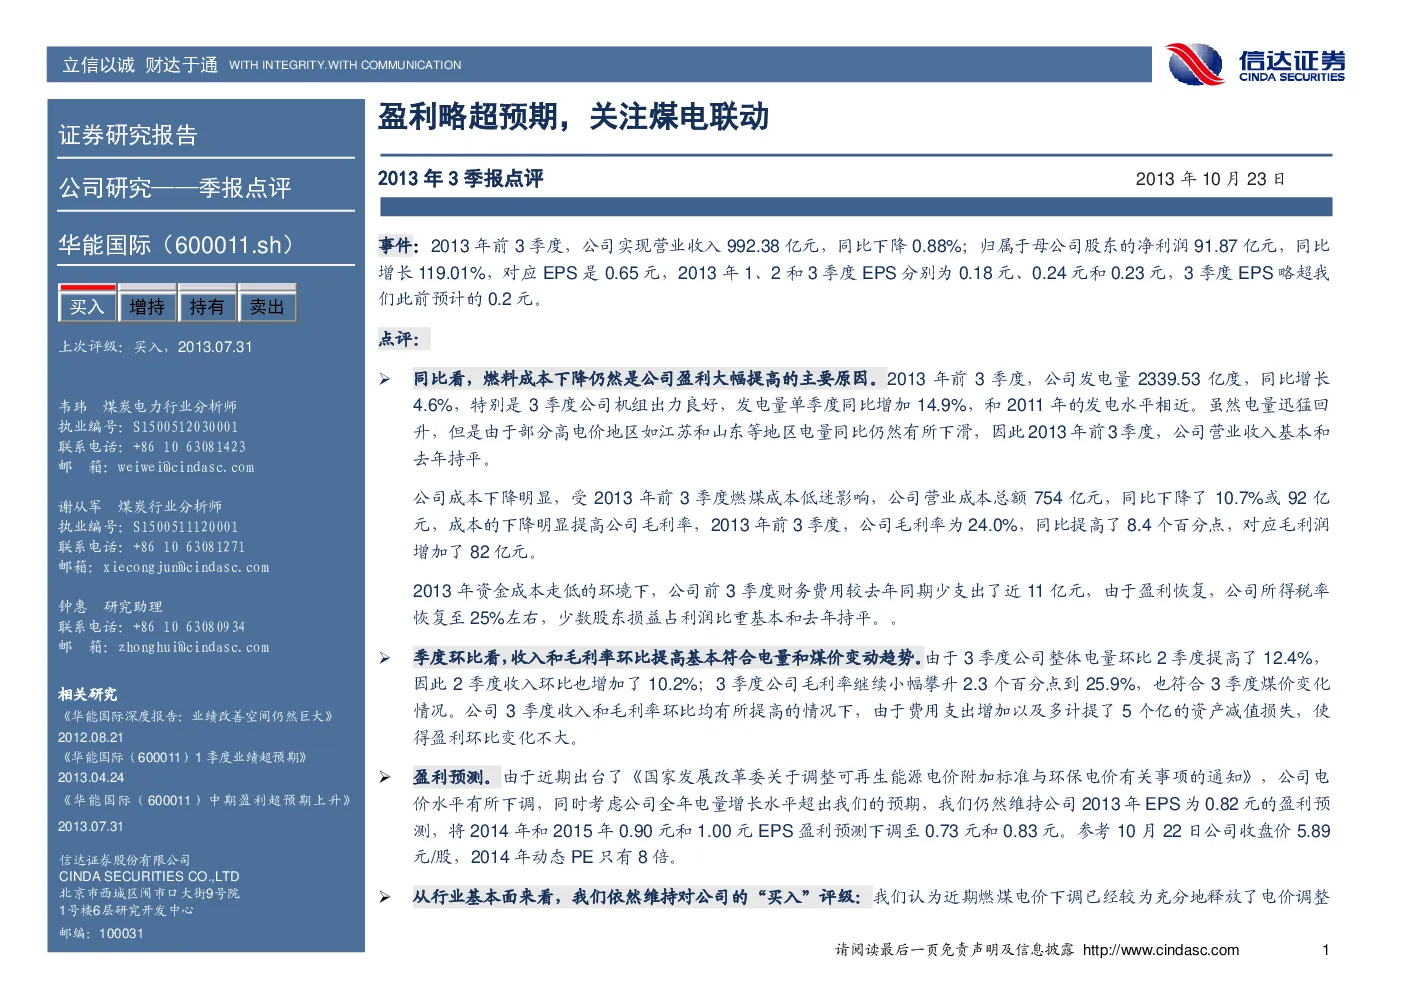The image size is (1403, 992).
Task: Click license number S1500511120001
Action: point(186,527)
